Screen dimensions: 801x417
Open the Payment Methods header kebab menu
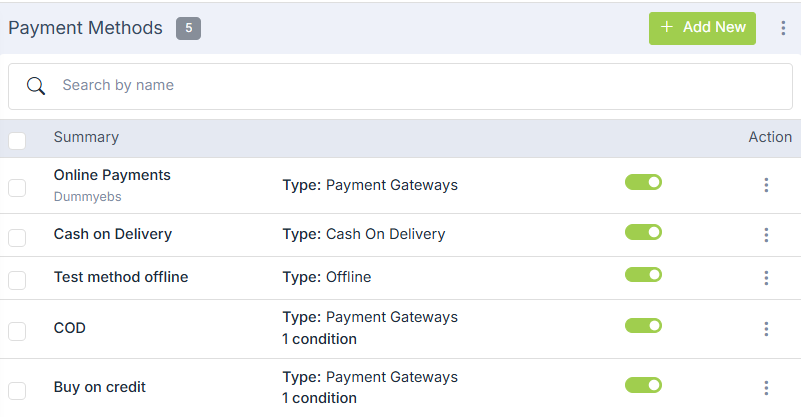(783, 28)
